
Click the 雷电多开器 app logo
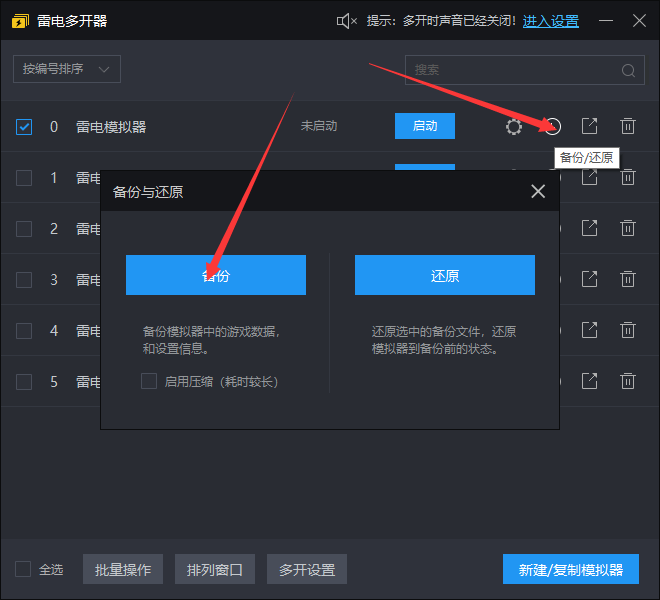(20, 21)
